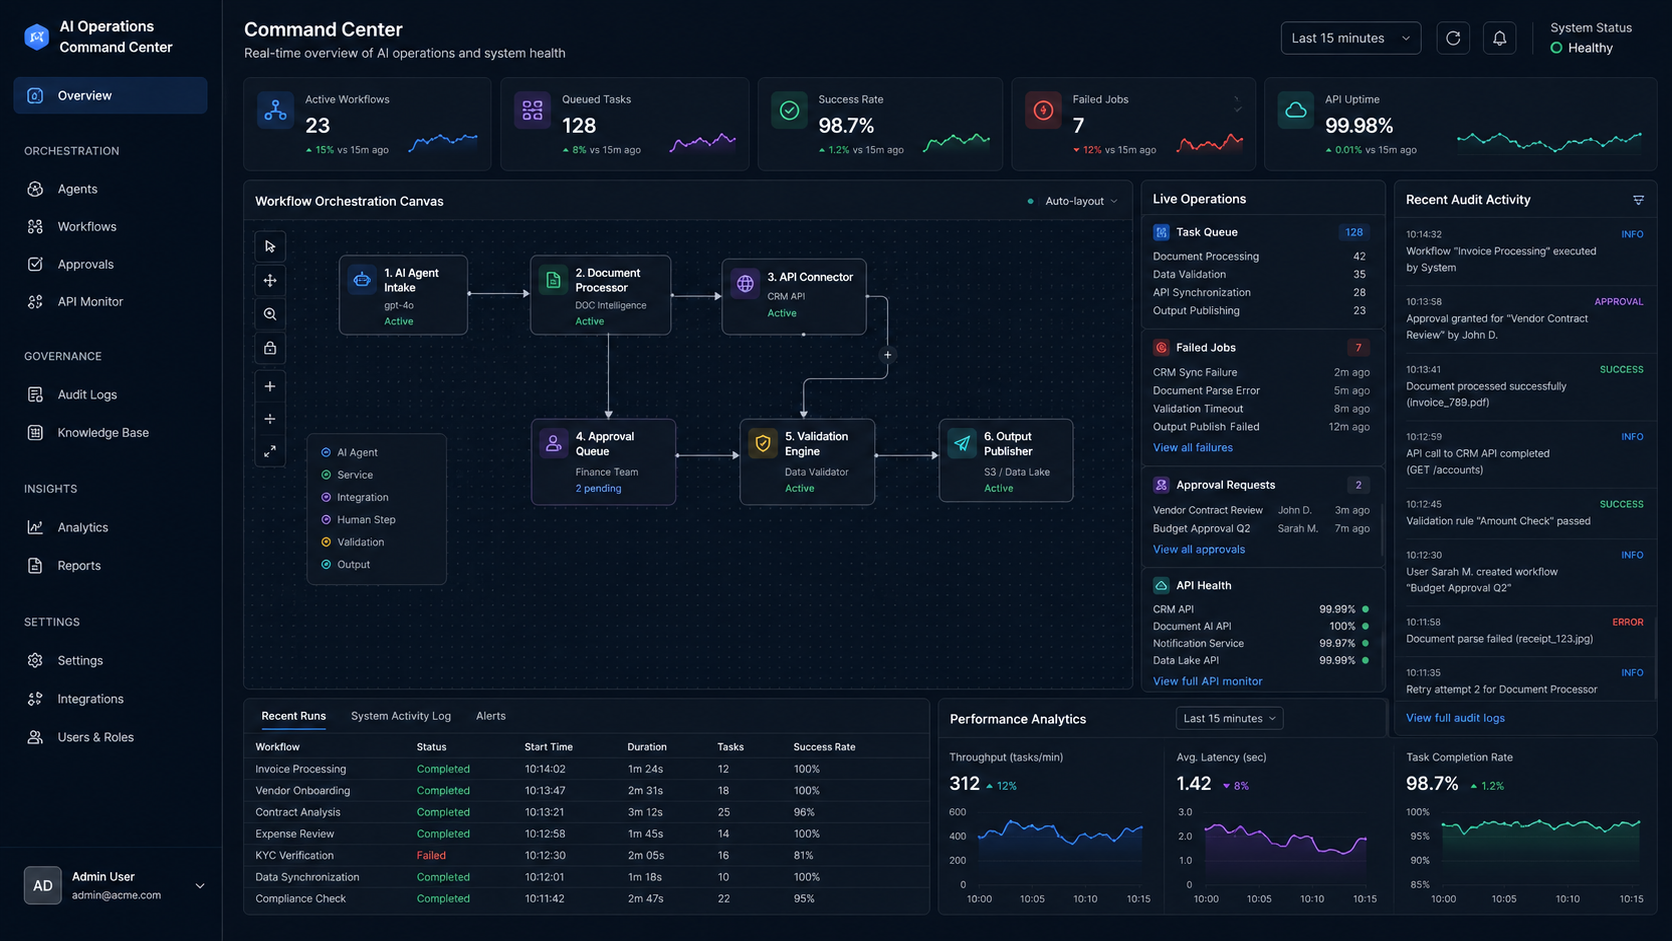Click the Throughput chart line
1672x941 pixels.
(x=1060, y=832)
